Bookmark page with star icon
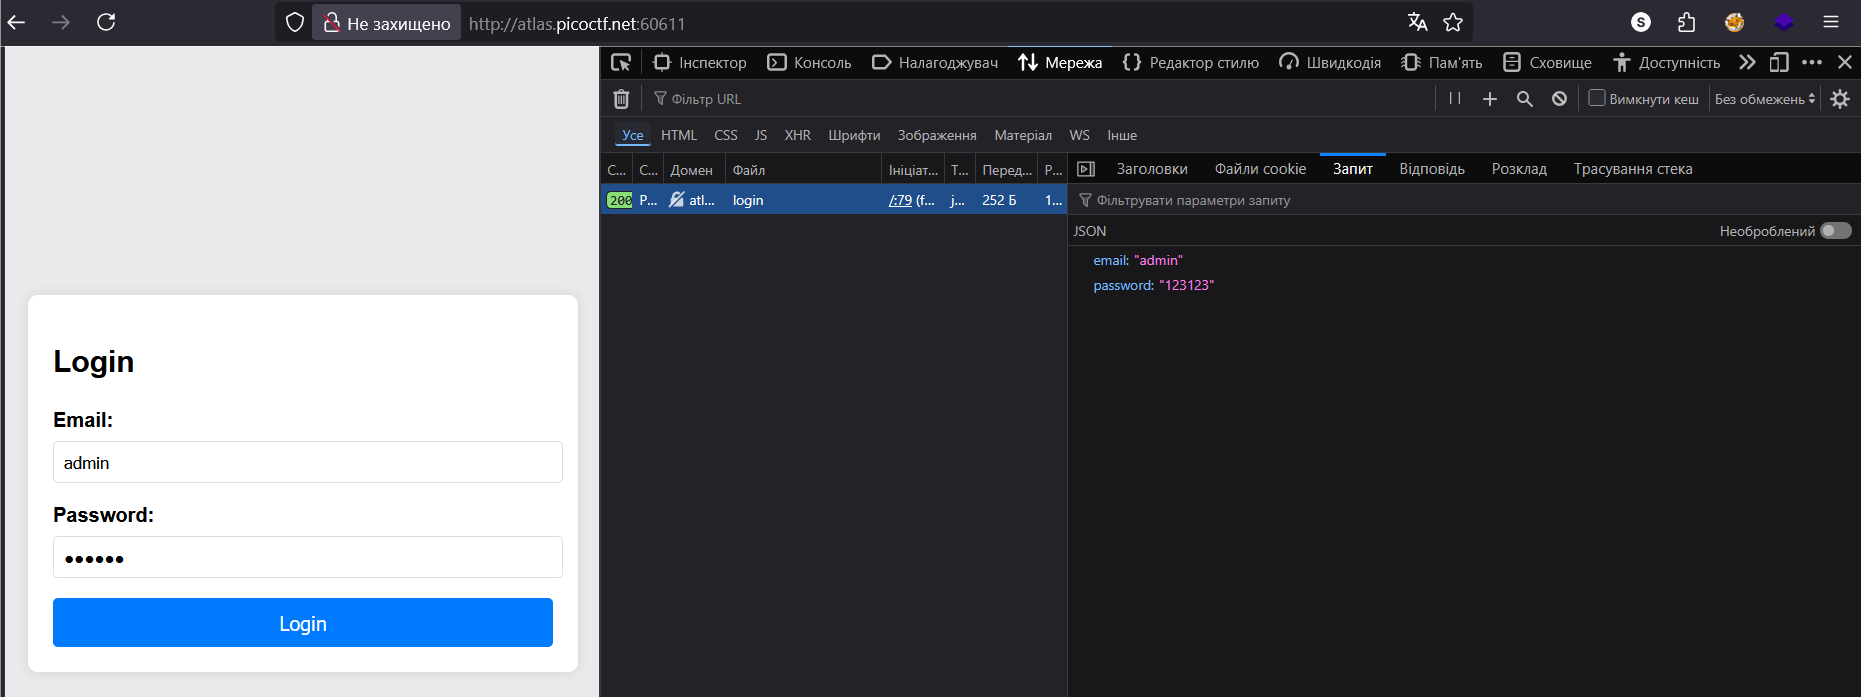This screenshot has width=1861, height=697. point(1453,22)
